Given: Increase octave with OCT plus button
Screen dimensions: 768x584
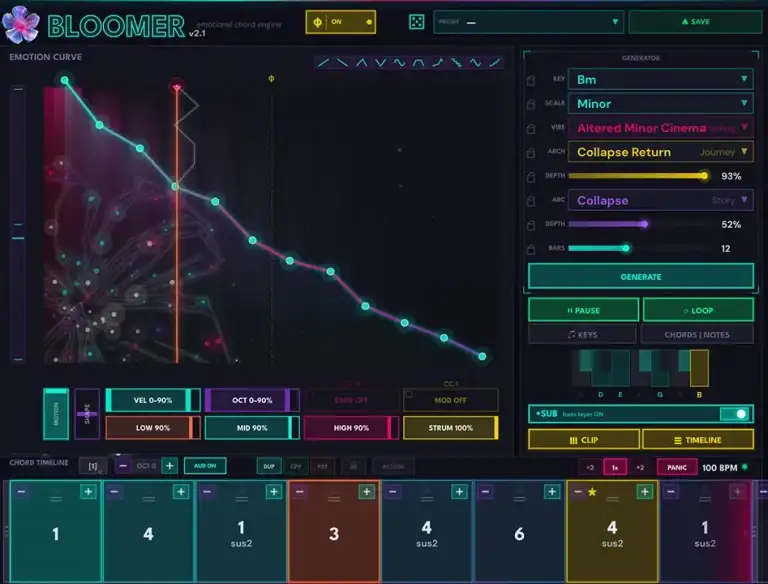Looking at the screenshot, I should (x=169, y=465).
